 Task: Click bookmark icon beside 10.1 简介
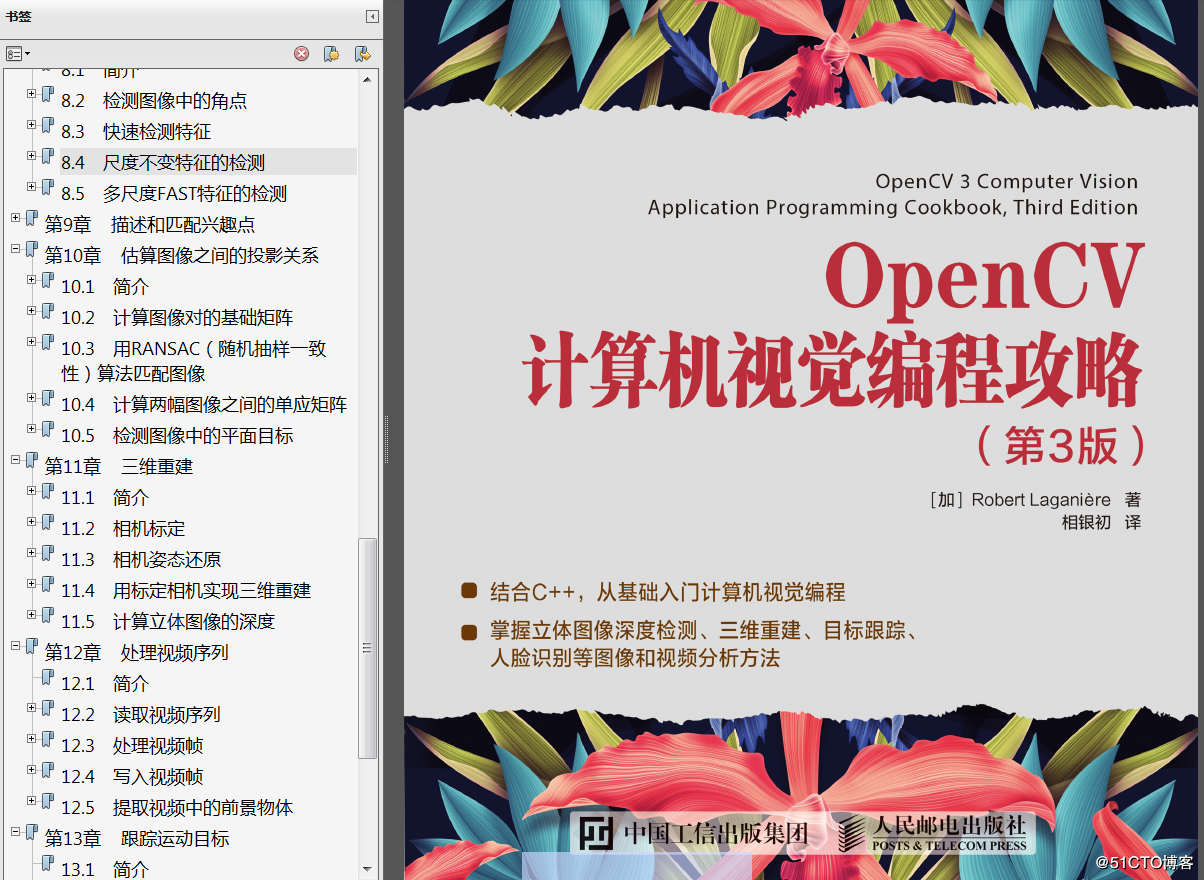click(x=47, y=280)
